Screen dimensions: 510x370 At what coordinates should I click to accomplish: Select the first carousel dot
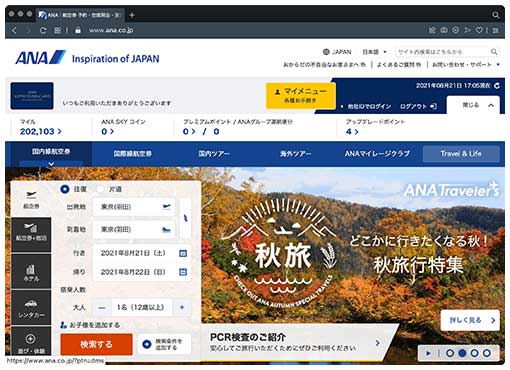point(450,353)
